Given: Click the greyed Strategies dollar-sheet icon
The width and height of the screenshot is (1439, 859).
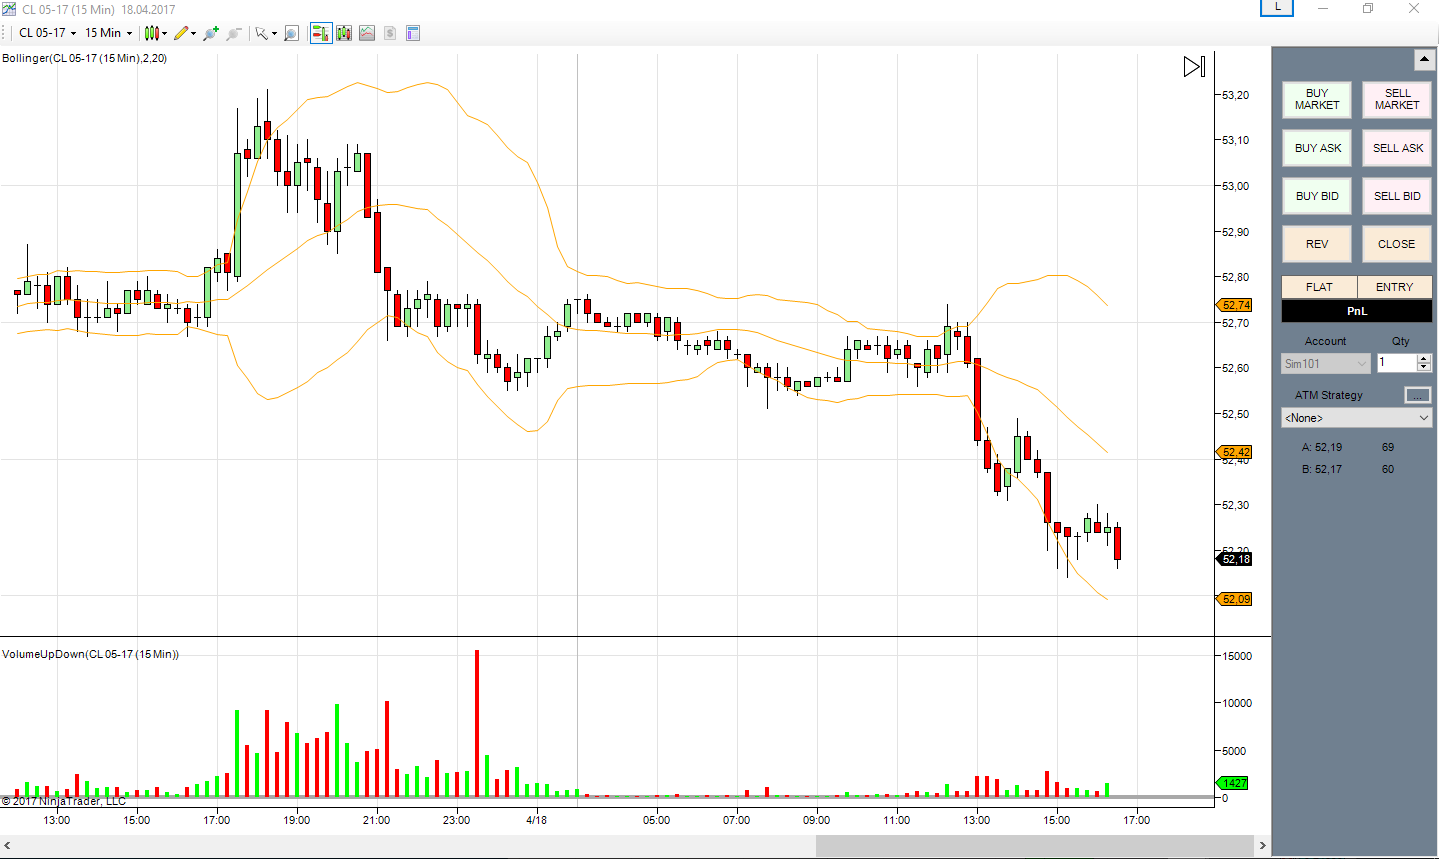Looking at the screenshot, I should [x=390, y=33].
